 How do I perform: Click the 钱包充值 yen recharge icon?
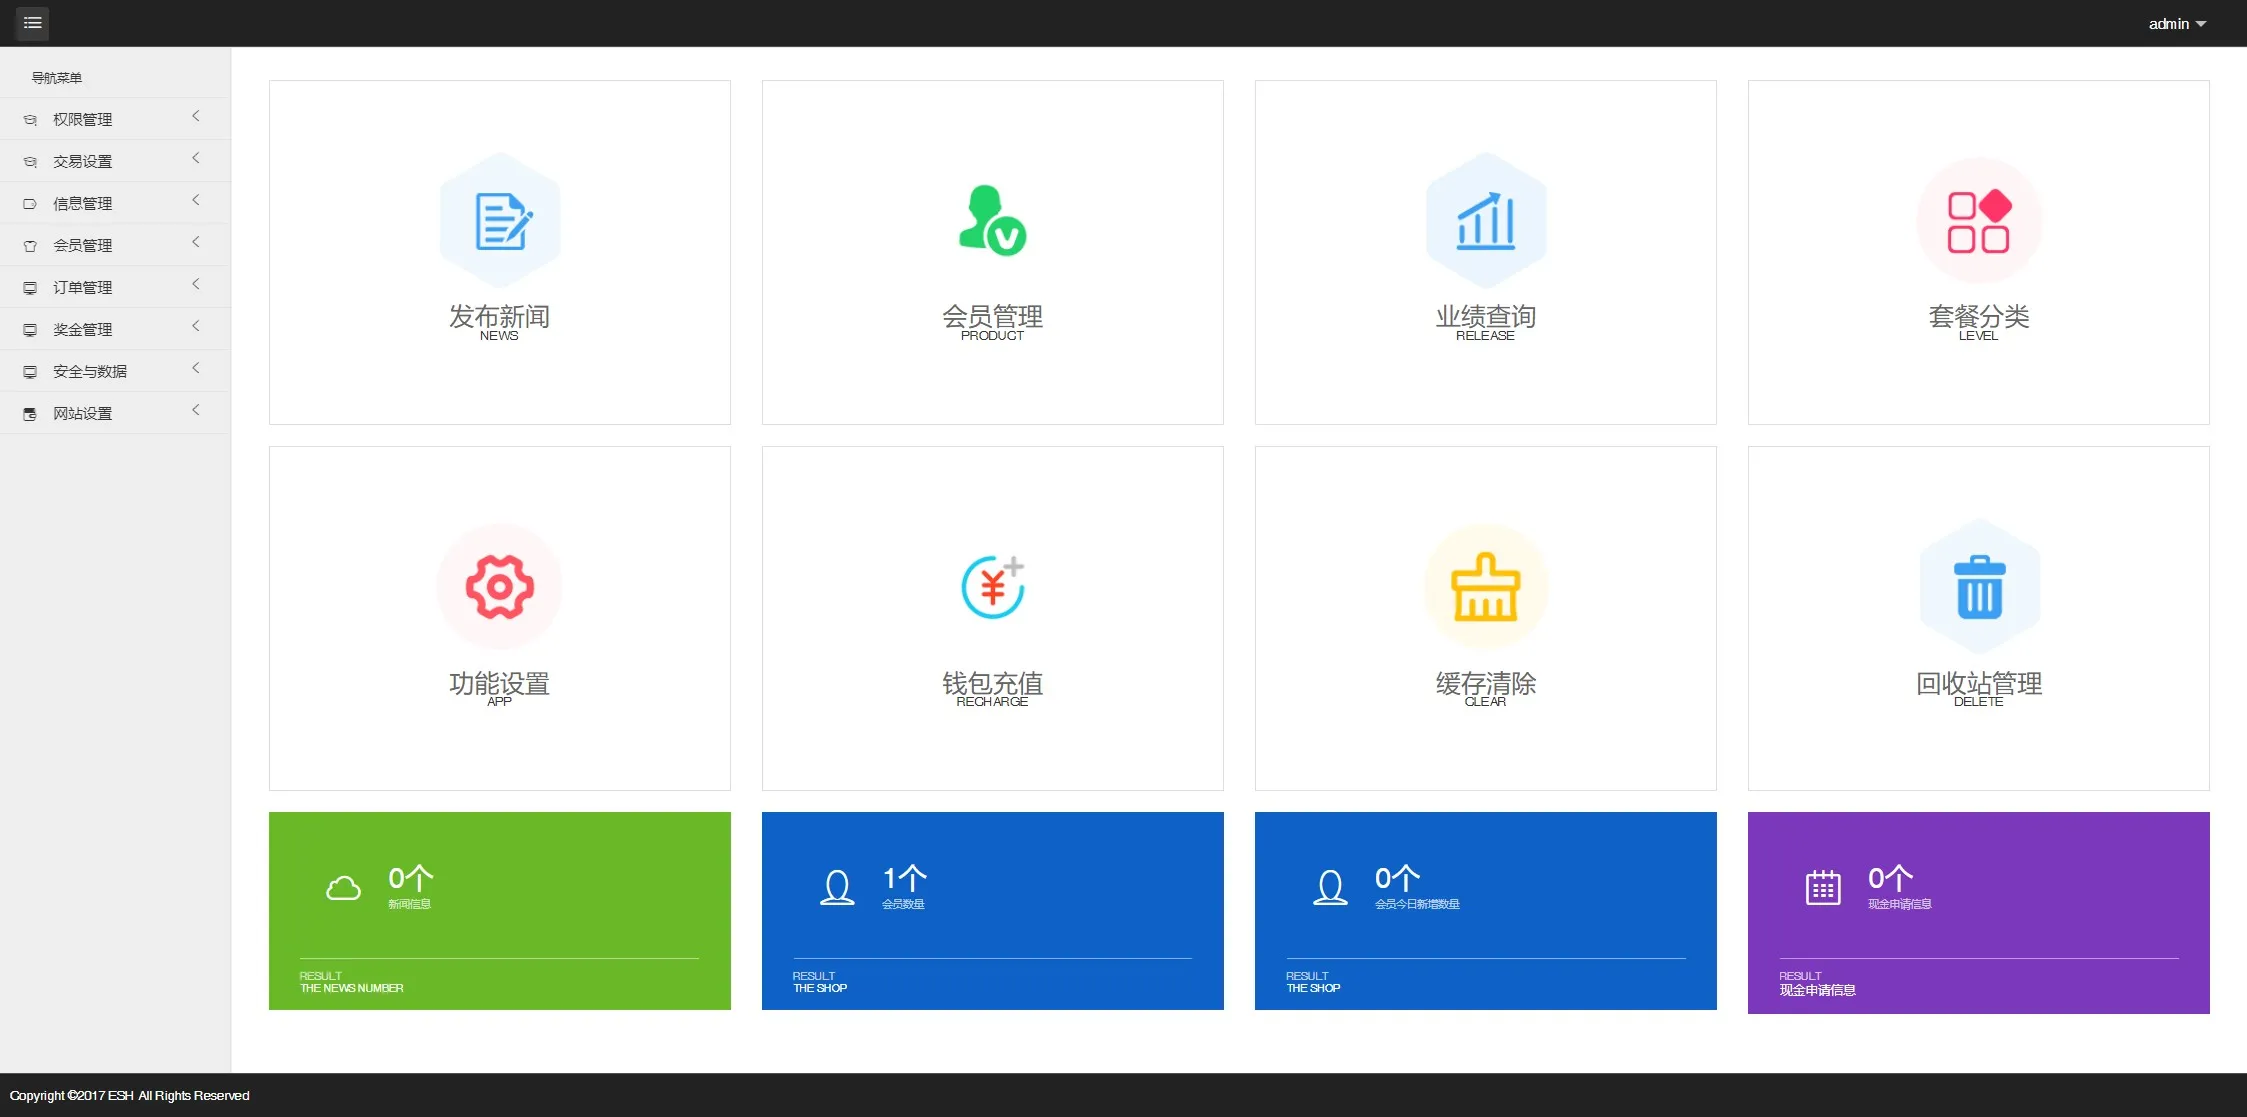992,587
